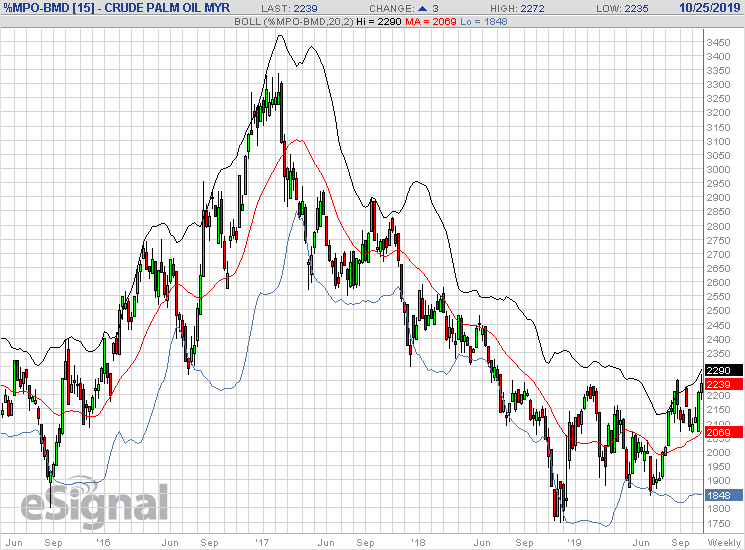Click the 2500 price axis label
Viewport: 745px width, 550px height.
tap(718, 311)
